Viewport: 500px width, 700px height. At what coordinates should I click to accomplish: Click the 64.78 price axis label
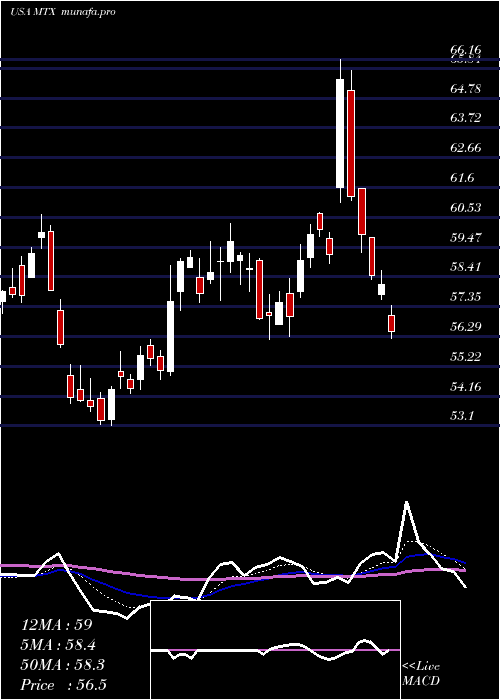466,88
